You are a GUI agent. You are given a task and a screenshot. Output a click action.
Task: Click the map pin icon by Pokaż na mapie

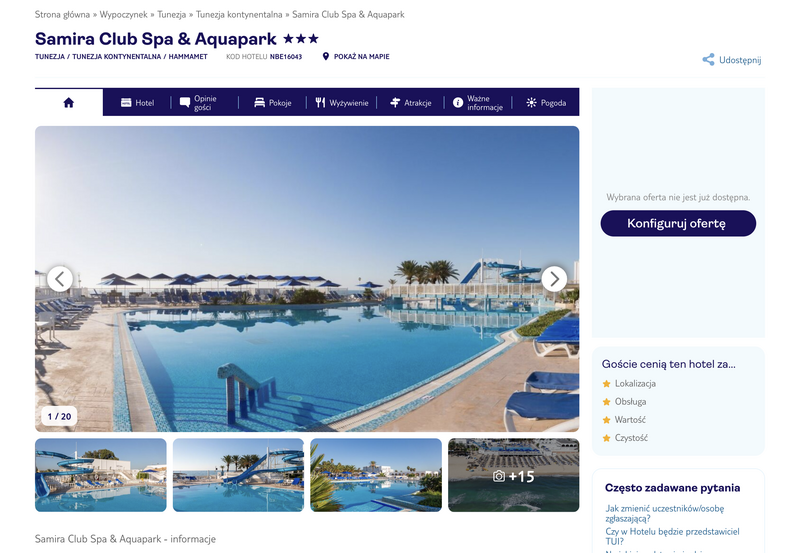click(x=326, y=56)
